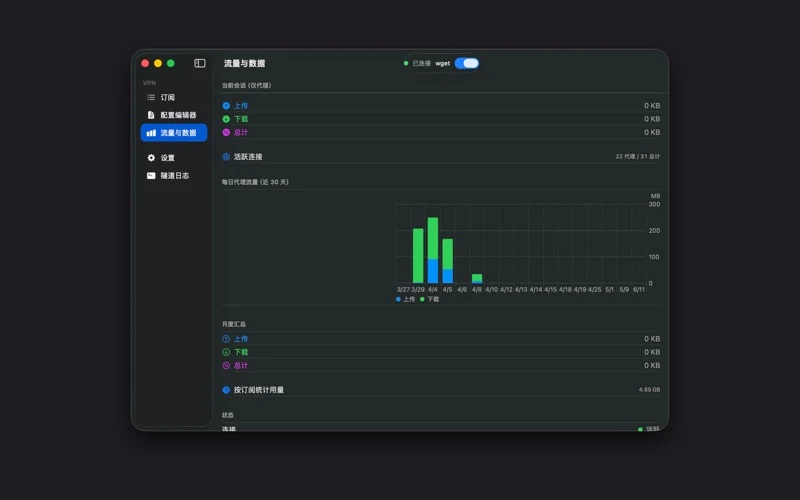
Task: Click the current session 下载 arrow icon
Action: click(226, 119)
